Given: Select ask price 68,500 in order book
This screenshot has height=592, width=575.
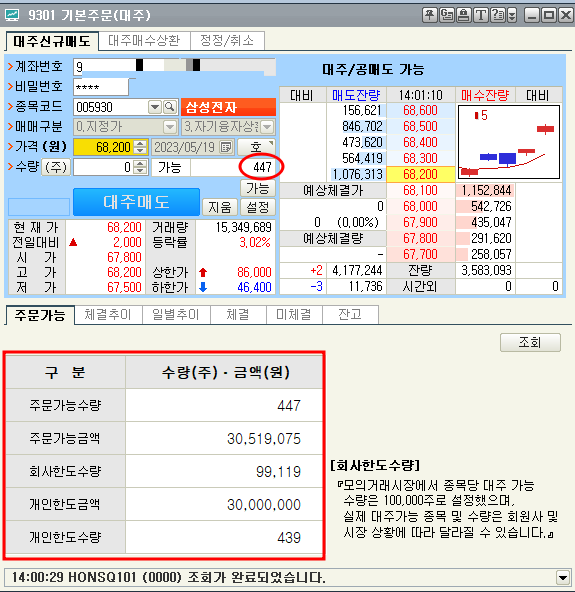Looking at the screenshot, I should coord(421,126).
